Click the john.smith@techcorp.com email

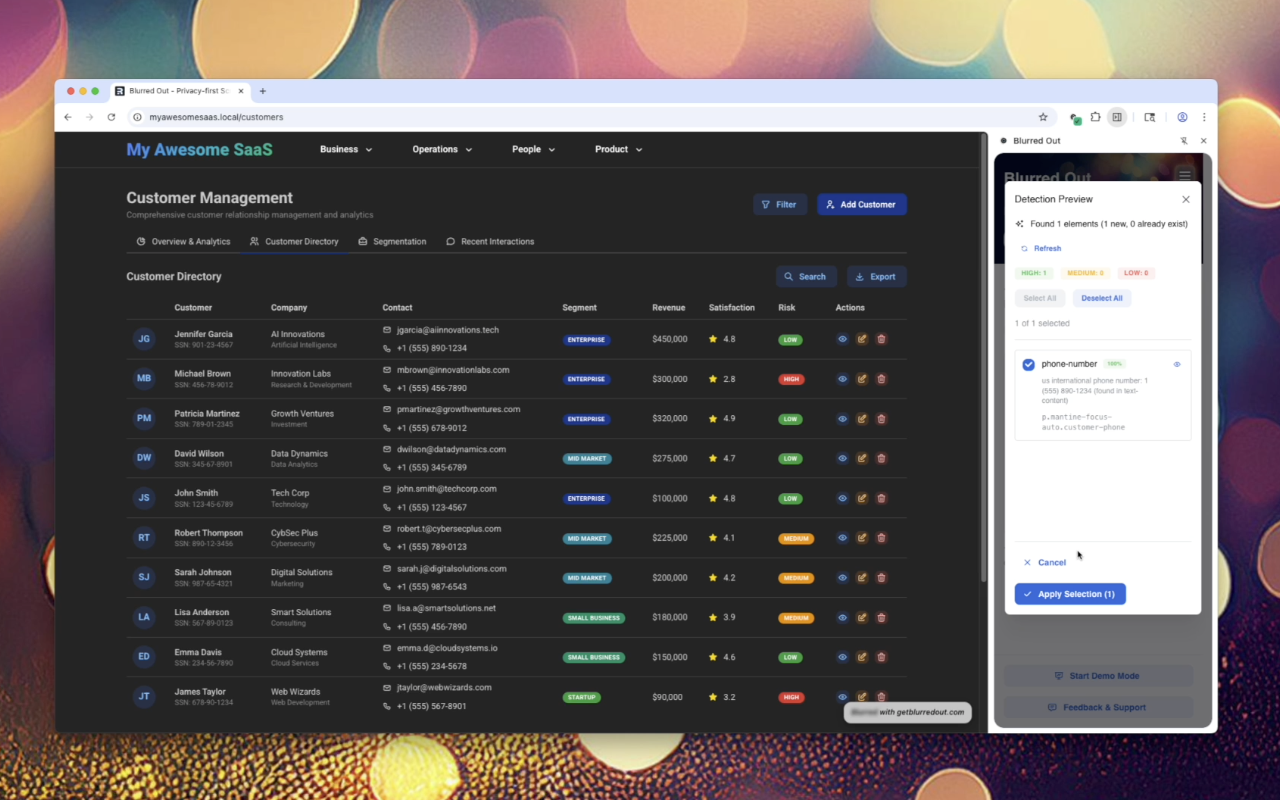446,489
